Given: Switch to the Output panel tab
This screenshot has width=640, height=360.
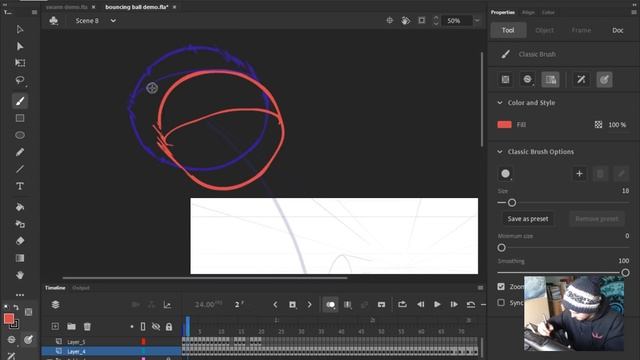Looking at the screenshot, I should coord(81,288).
